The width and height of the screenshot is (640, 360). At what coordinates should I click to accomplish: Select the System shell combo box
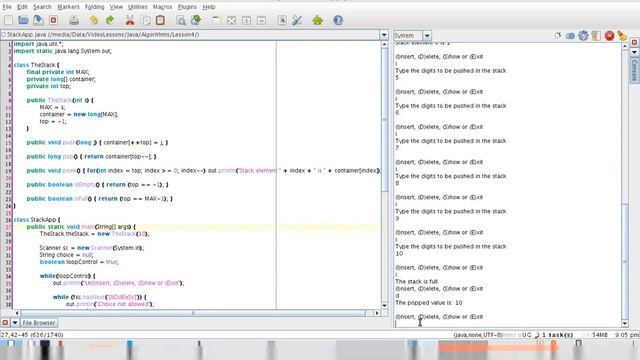point(412,36)
